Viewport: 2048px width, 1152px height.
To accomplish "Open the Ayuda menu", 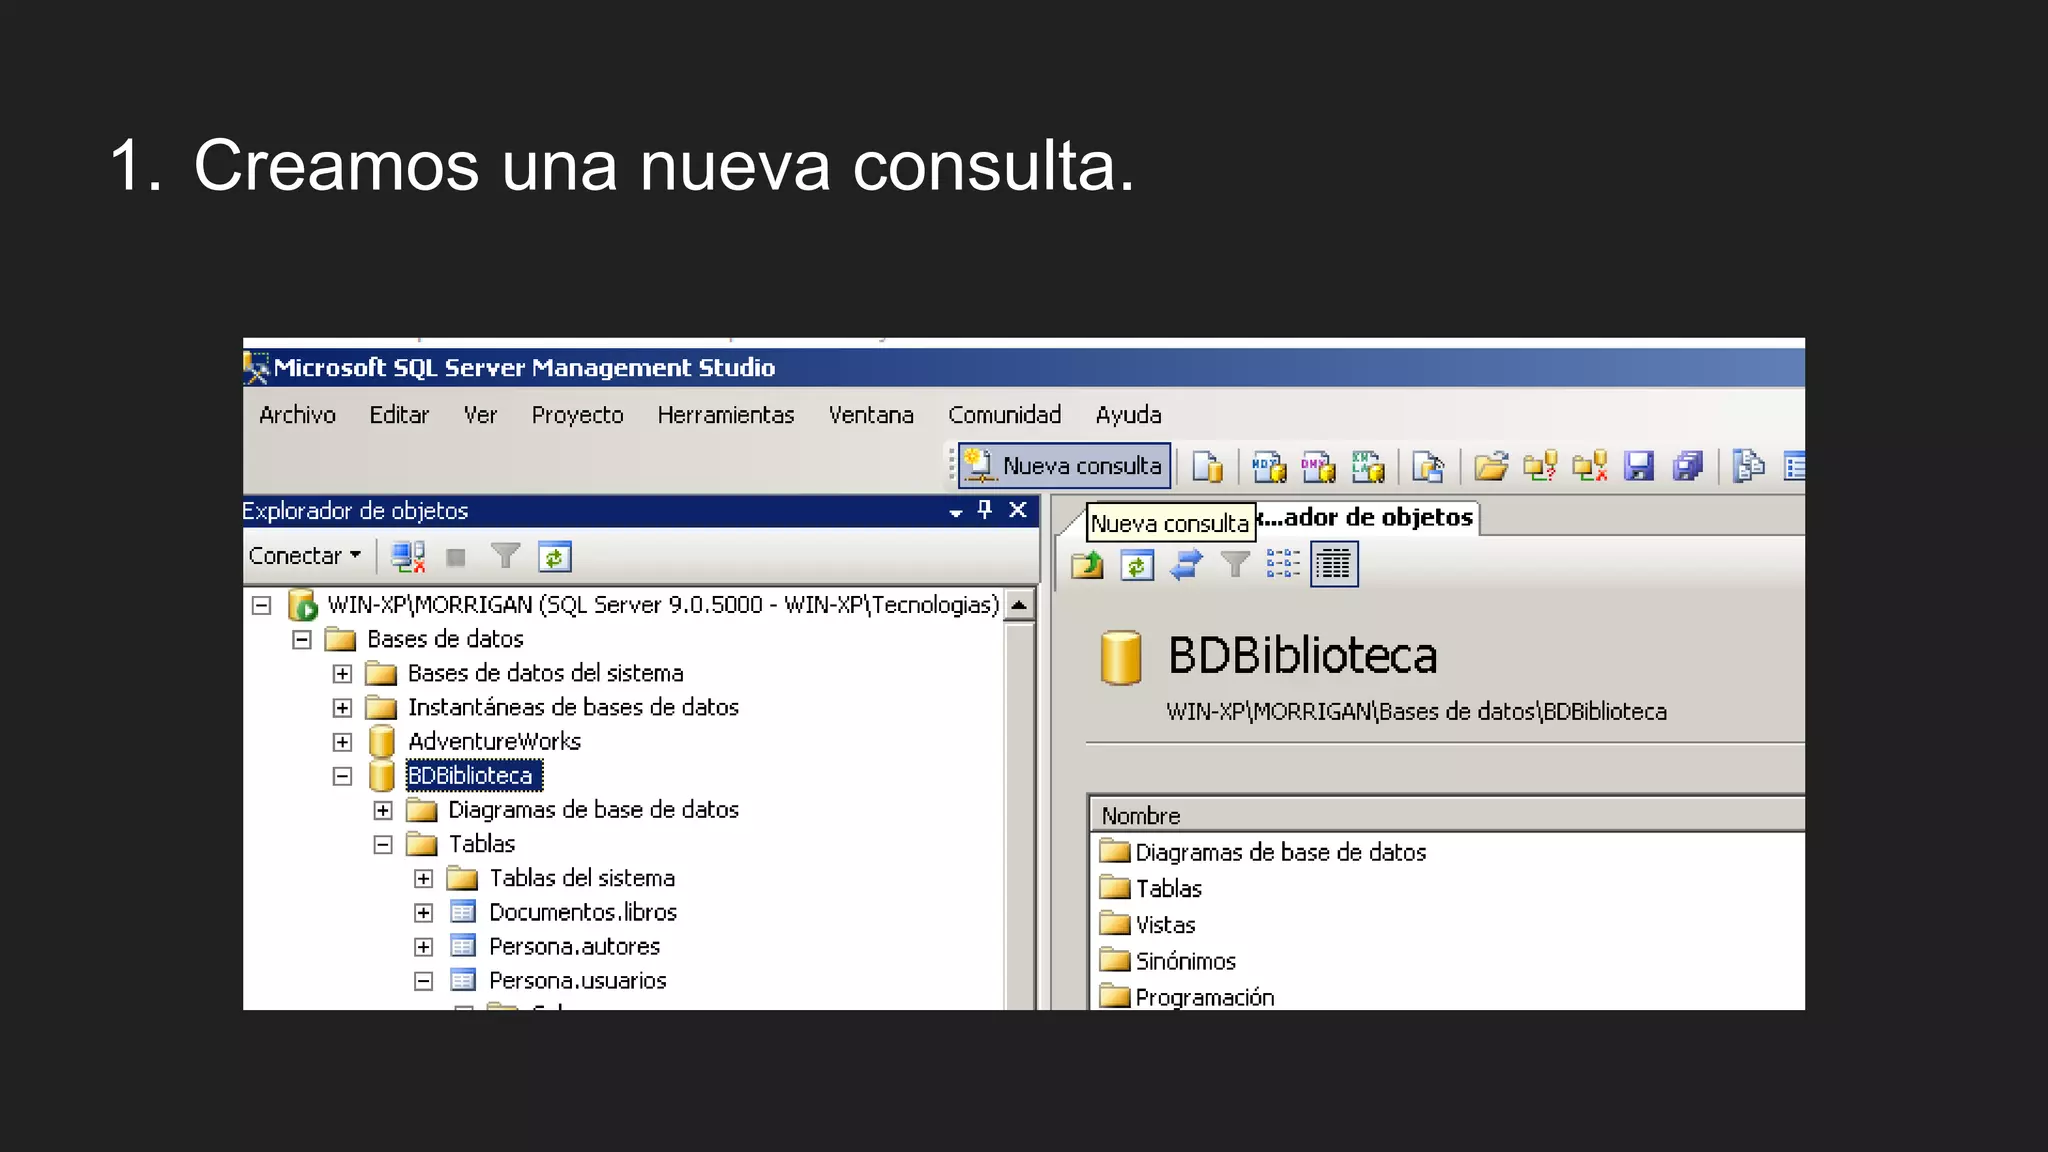I will tap(1128, 415).
